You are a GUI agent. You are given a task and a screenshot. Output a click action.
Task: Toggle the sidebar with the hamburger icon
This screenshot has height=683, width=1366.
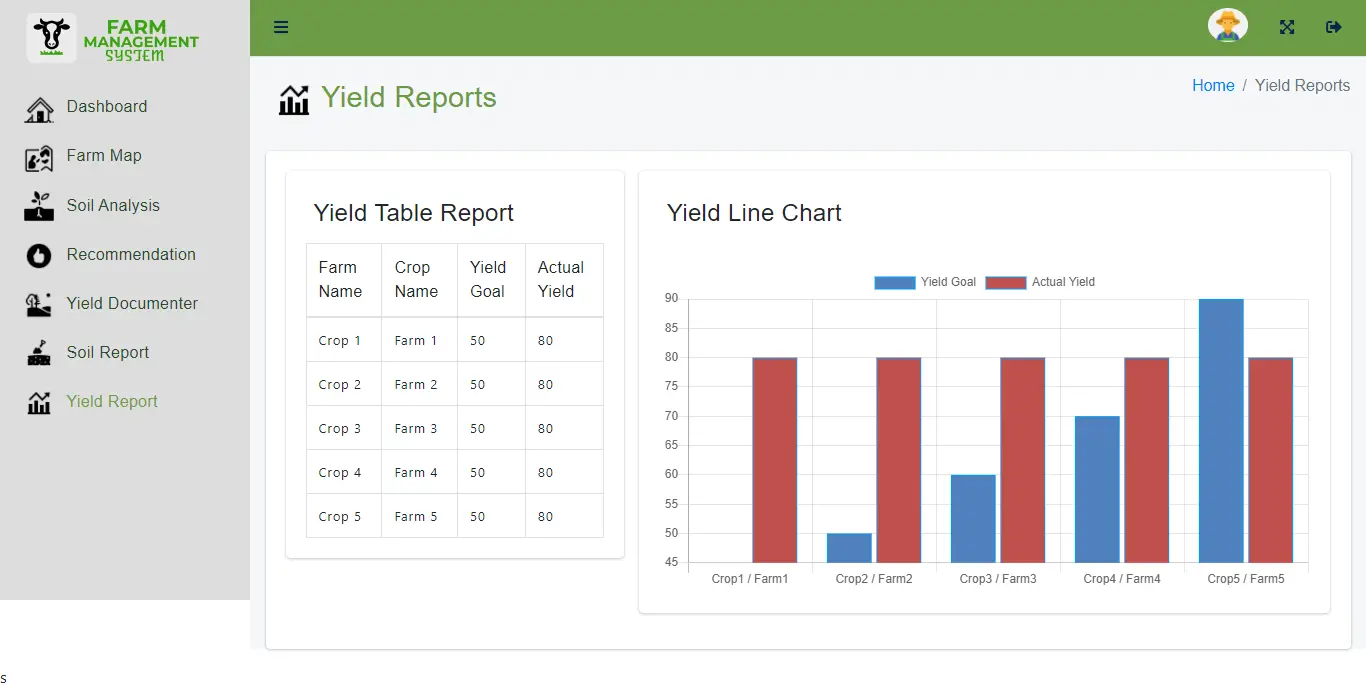tap(281, 27)
